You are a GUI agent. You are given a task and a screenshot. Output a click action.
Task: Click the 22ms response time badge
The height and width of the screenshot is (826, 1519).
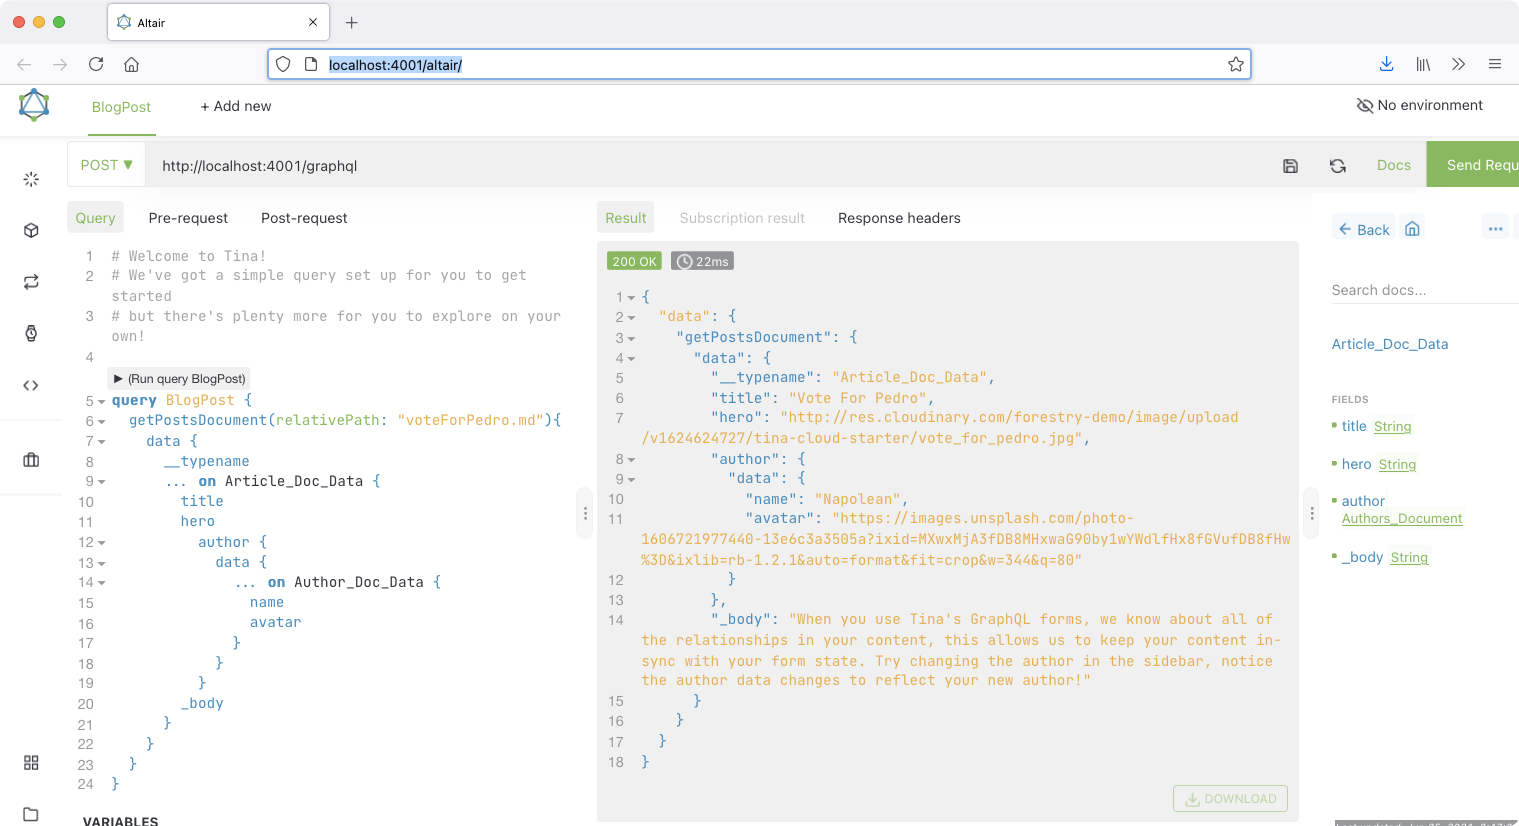703,261
